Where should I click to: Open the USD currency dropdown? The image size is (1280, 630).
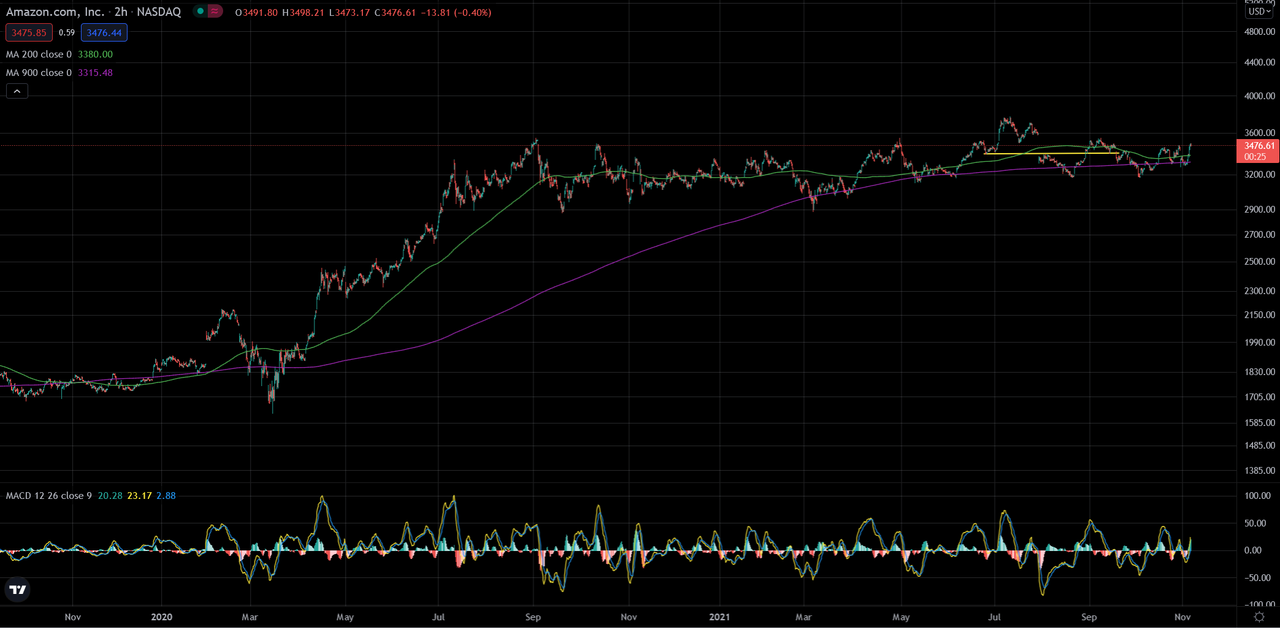(1259, 11)
